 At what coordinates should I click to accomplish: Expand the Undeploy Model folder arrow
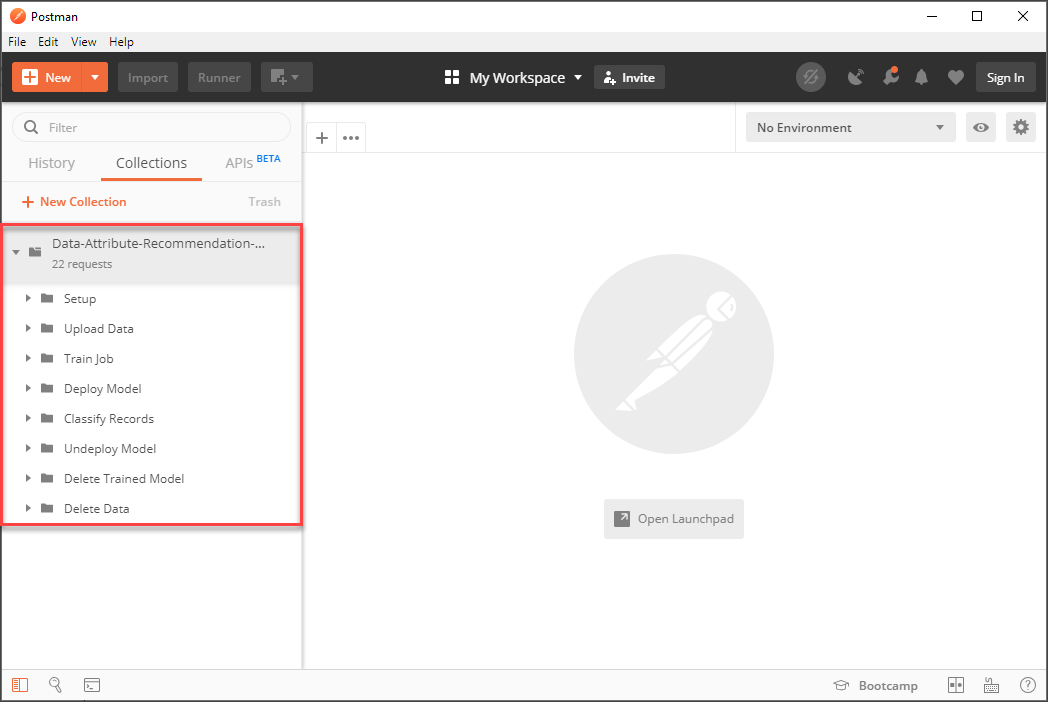28,449
